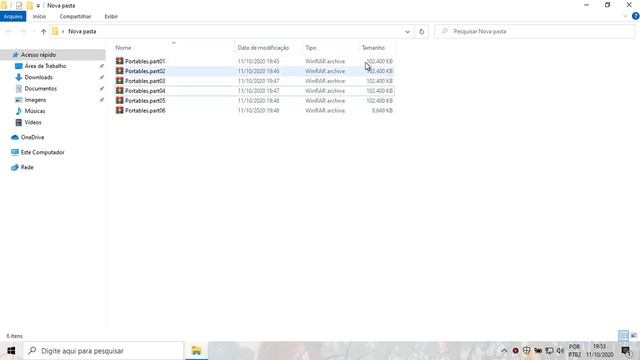640x360 pixels.
Task: Expand the address bar history dropdown
Action: coord(407,31)
